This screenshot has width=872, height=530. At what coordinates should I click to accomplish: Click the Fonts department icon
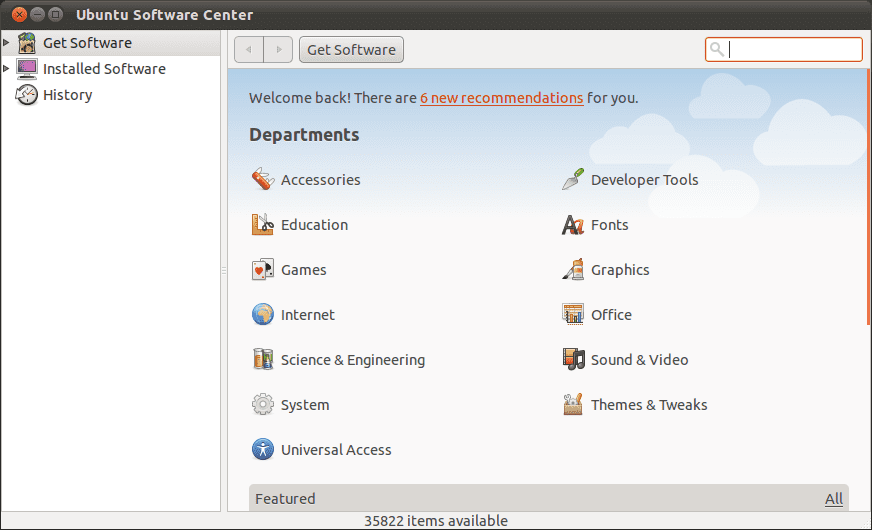pyautogui.click(x=572, y=225)
